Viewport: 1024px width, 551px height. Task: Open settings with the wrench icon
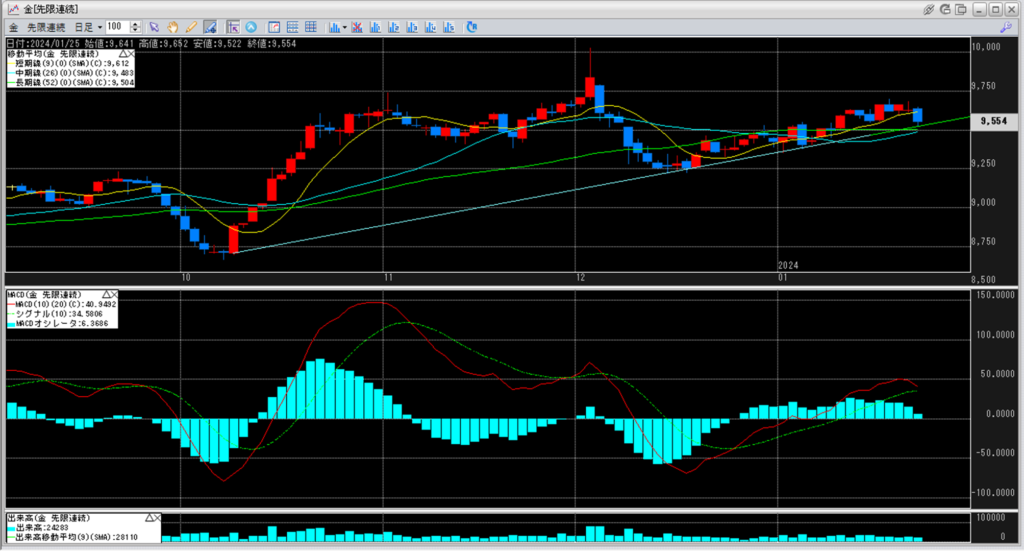coord(1005,27)
